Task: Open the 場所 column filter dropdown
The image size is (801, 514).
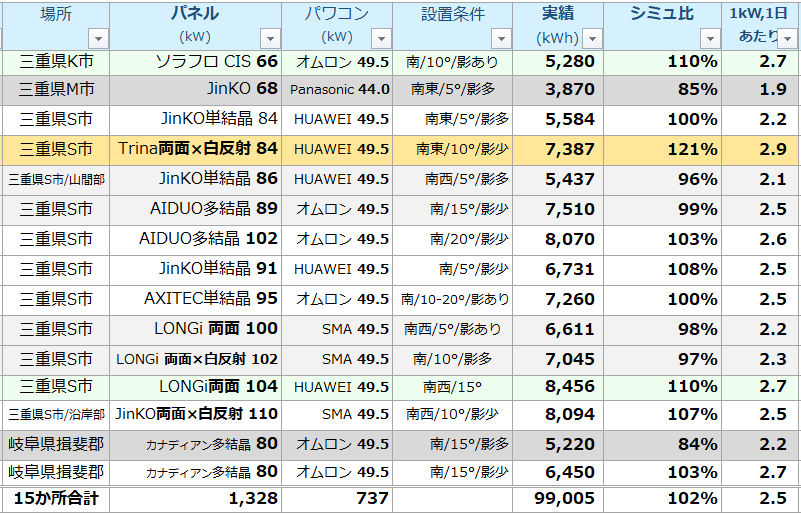Action: [x=99, y=39]
